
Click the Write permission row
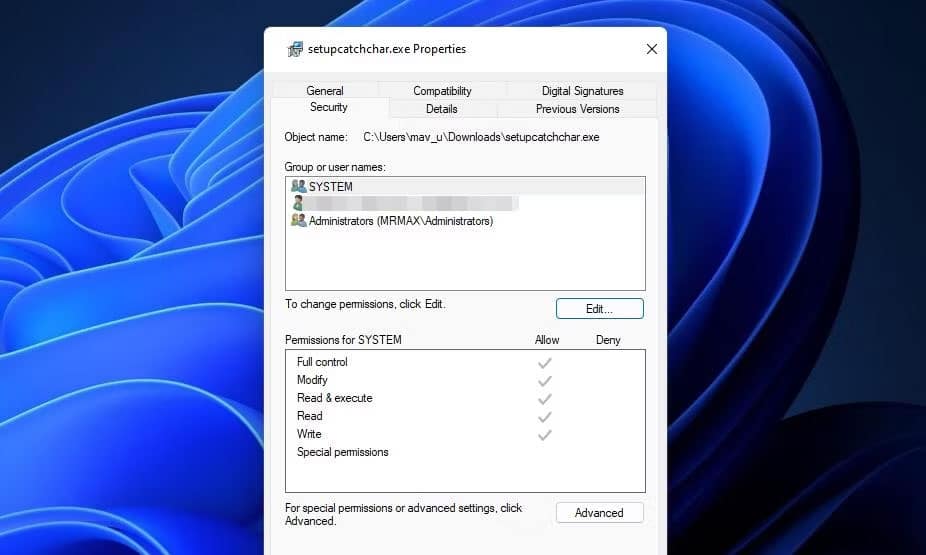coord(465,434)
